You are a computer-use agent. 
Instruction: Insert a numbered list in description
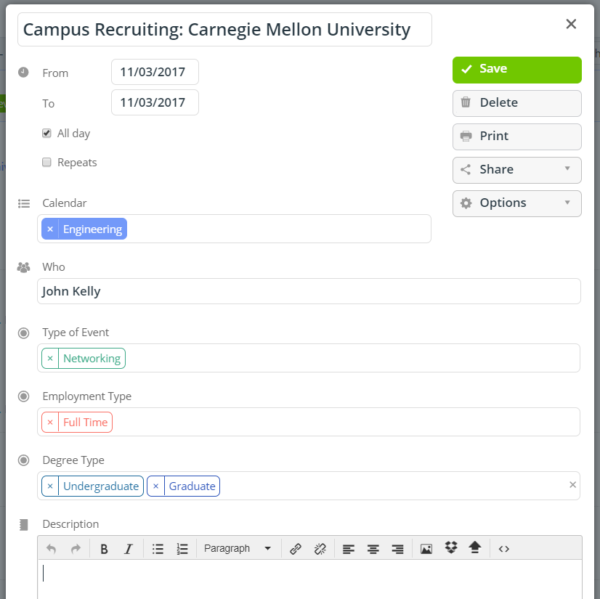click(x=182, y=549)
